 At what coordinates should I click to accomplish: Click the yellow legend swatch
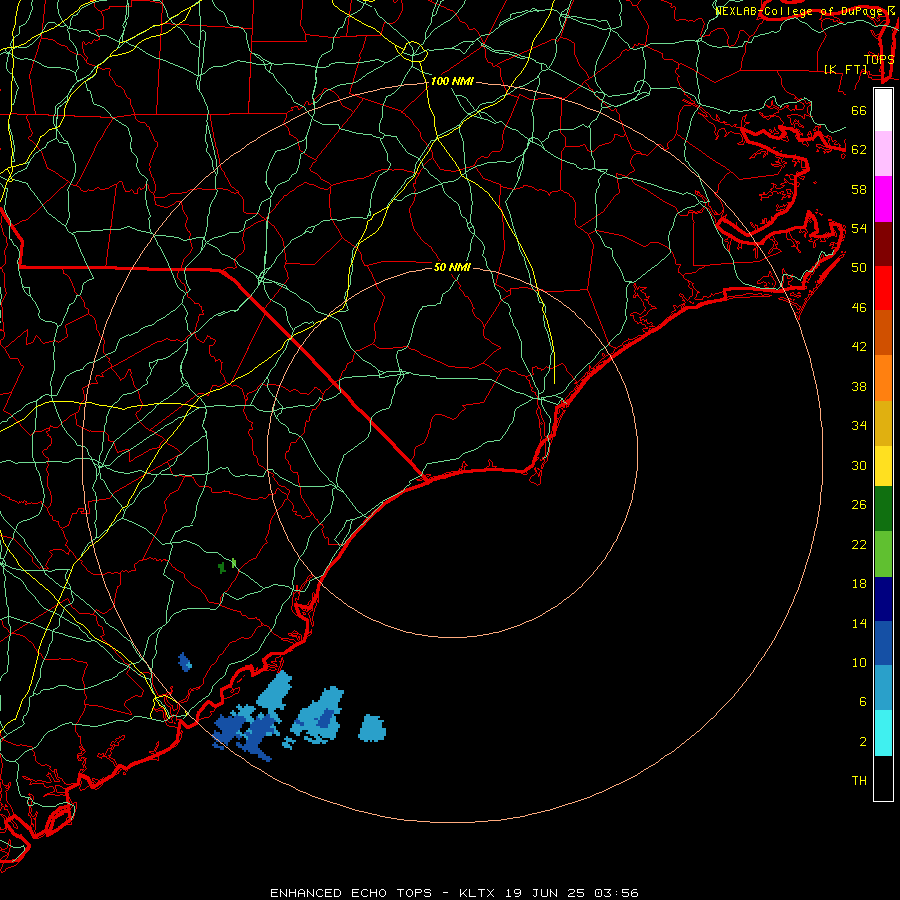[x=883, y=466]
